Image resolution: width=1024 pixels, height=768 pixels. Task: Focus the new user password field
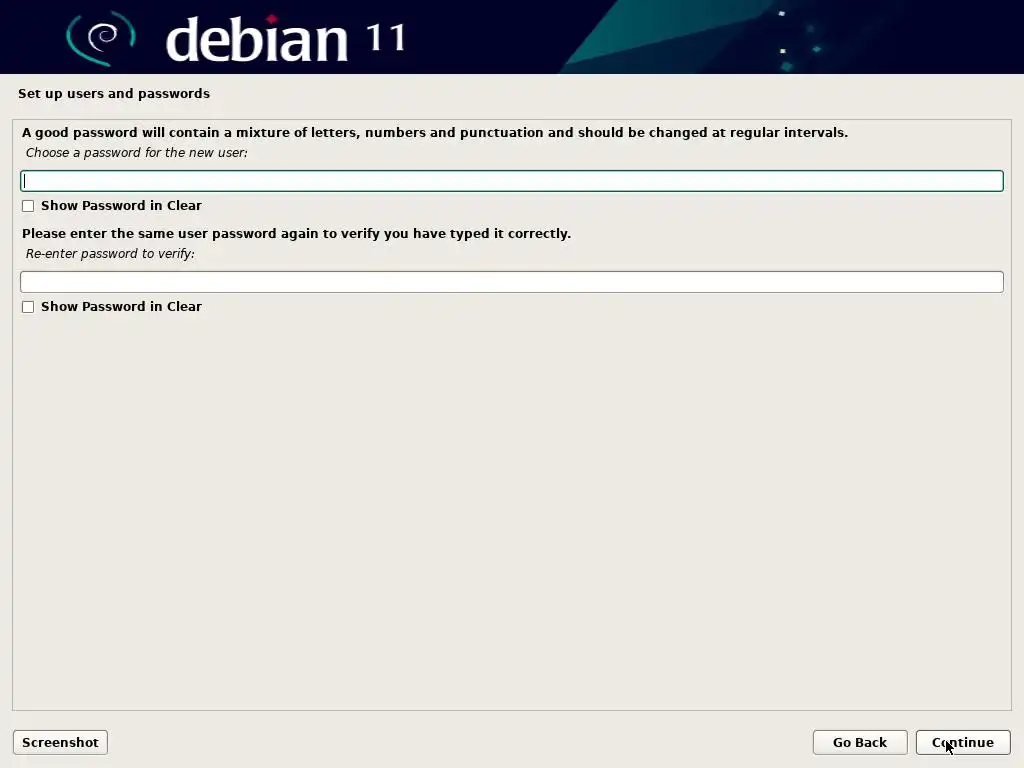point(511,181)
